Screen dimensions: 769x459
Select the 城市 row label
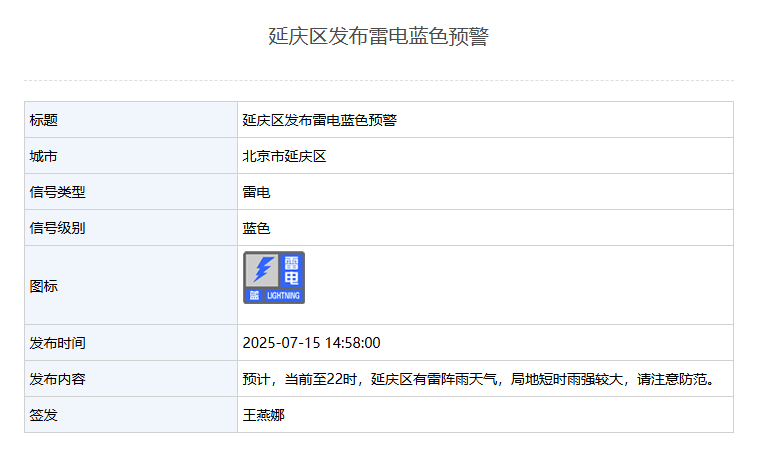(x=44, y=156)
